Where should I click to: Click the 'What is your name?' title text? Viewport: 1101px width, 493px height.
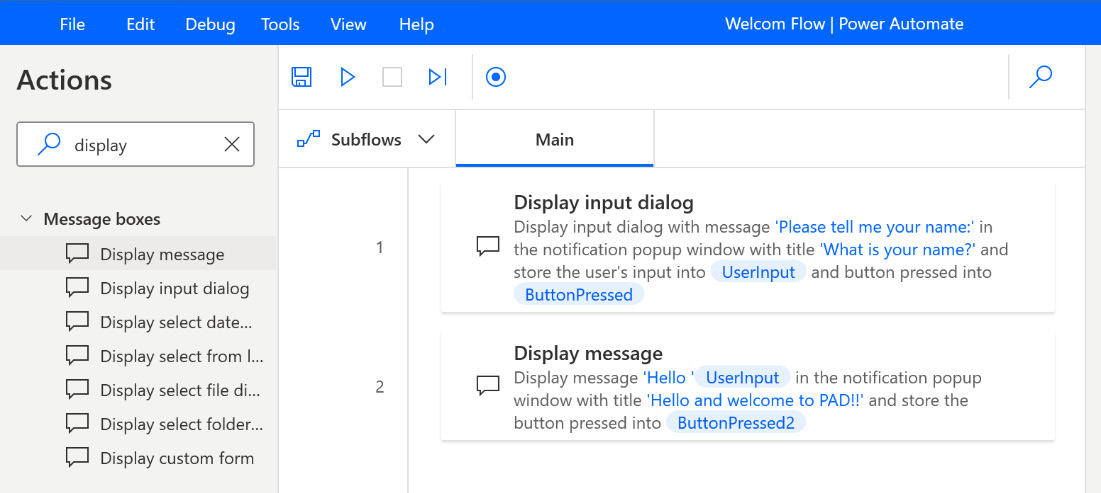[898, 249]
